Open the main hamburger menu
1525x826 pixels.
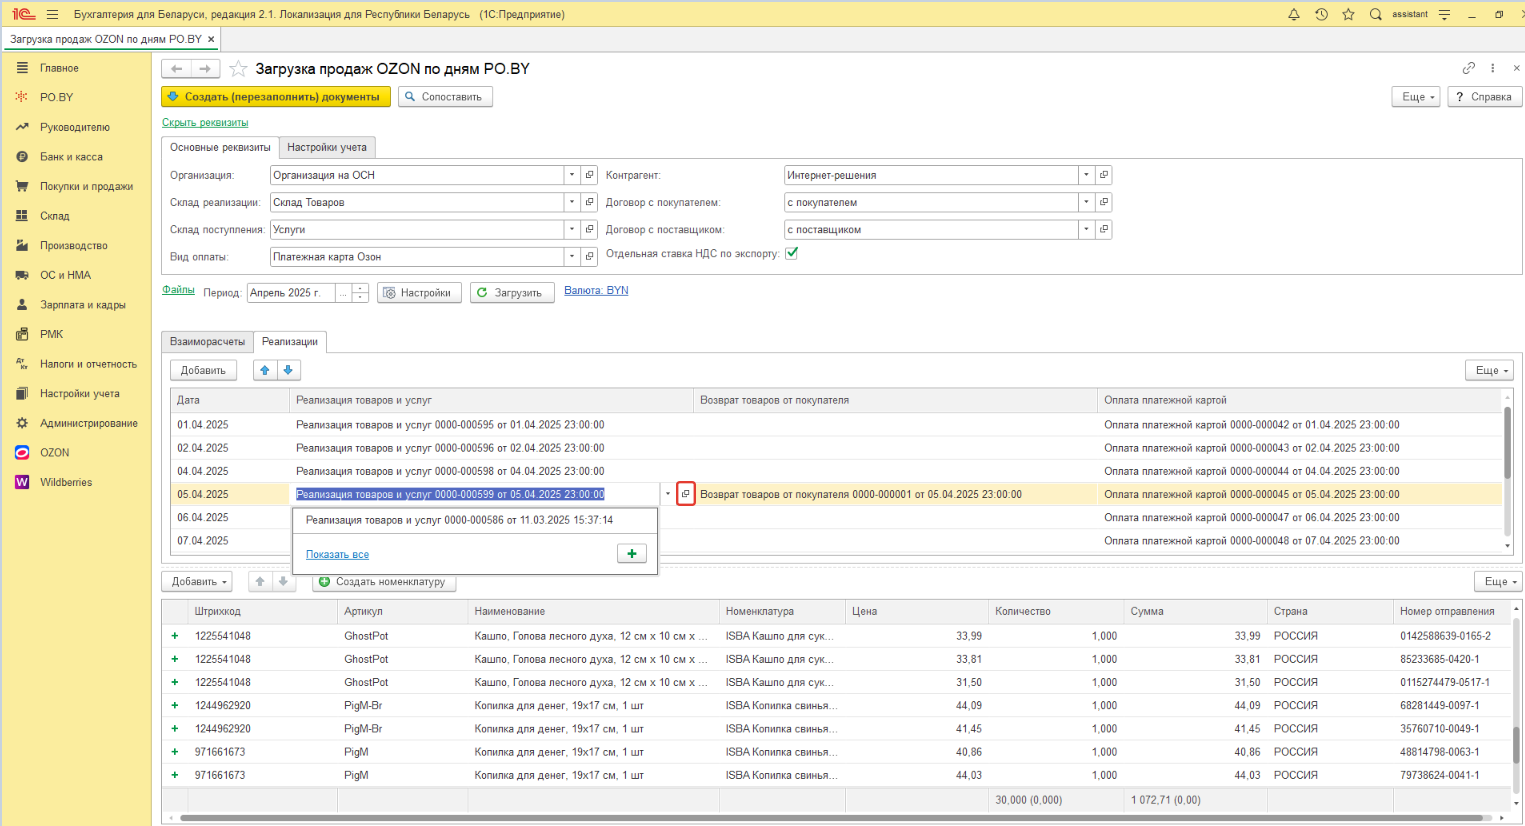52,14
